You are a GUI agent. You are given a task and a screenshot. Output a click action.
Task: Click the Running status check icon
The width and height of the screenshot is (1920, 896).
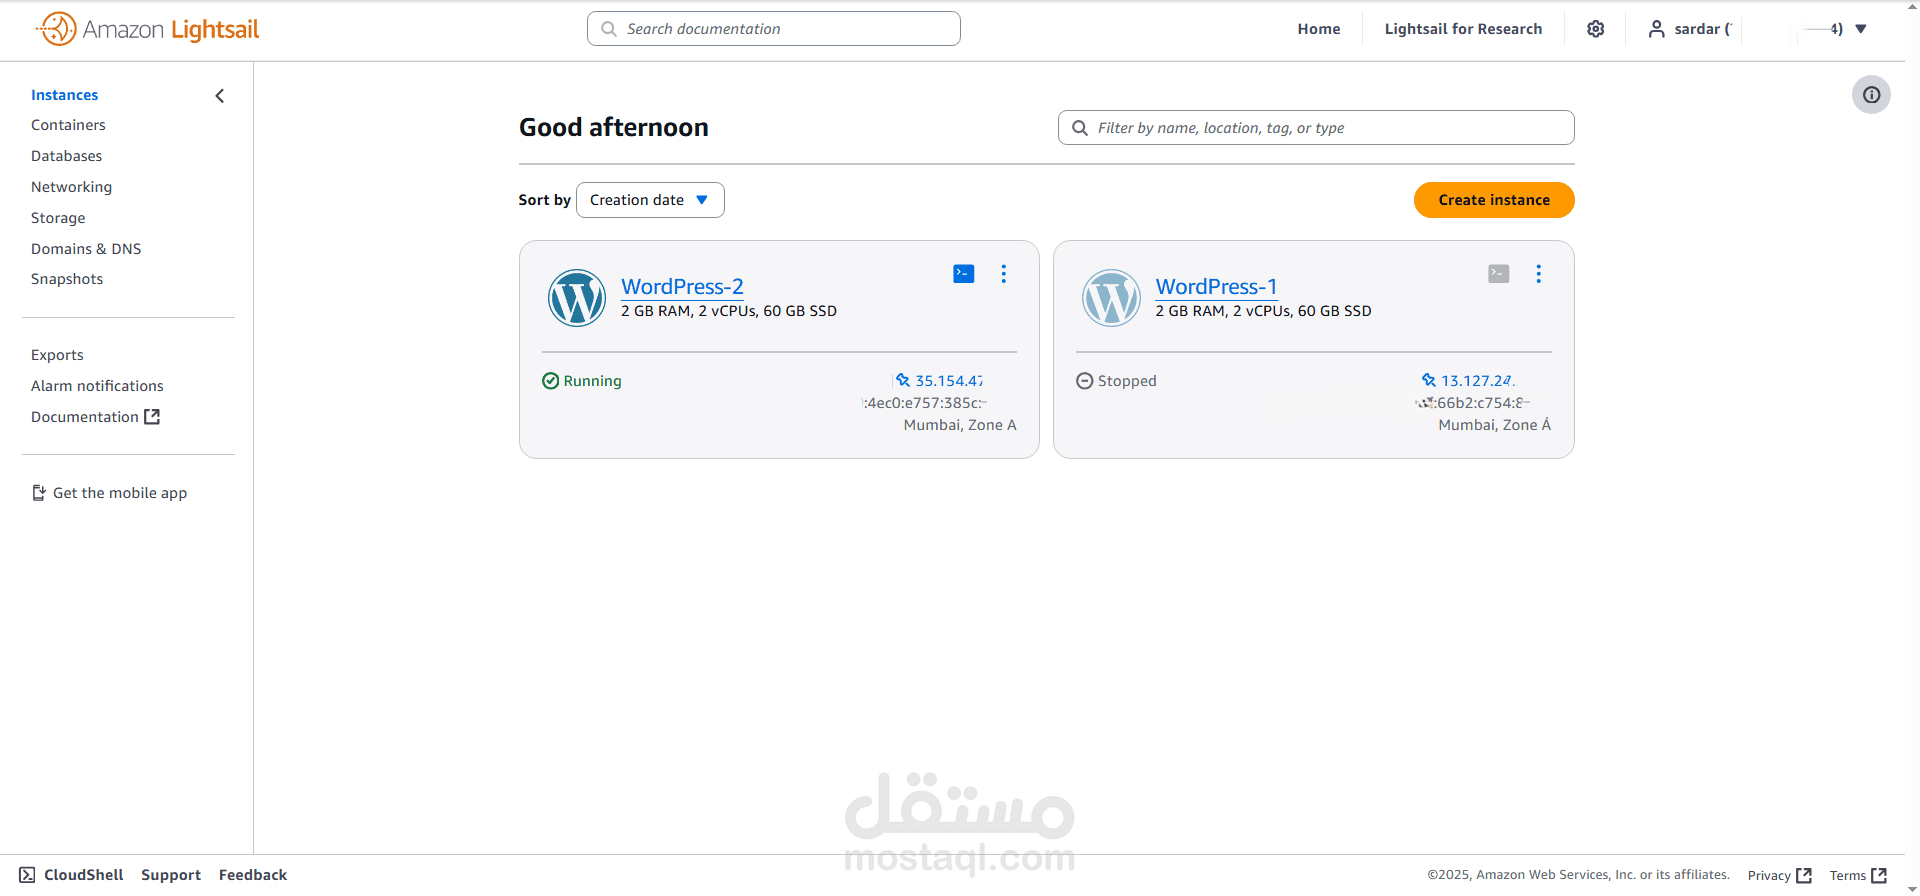(550, 381)
